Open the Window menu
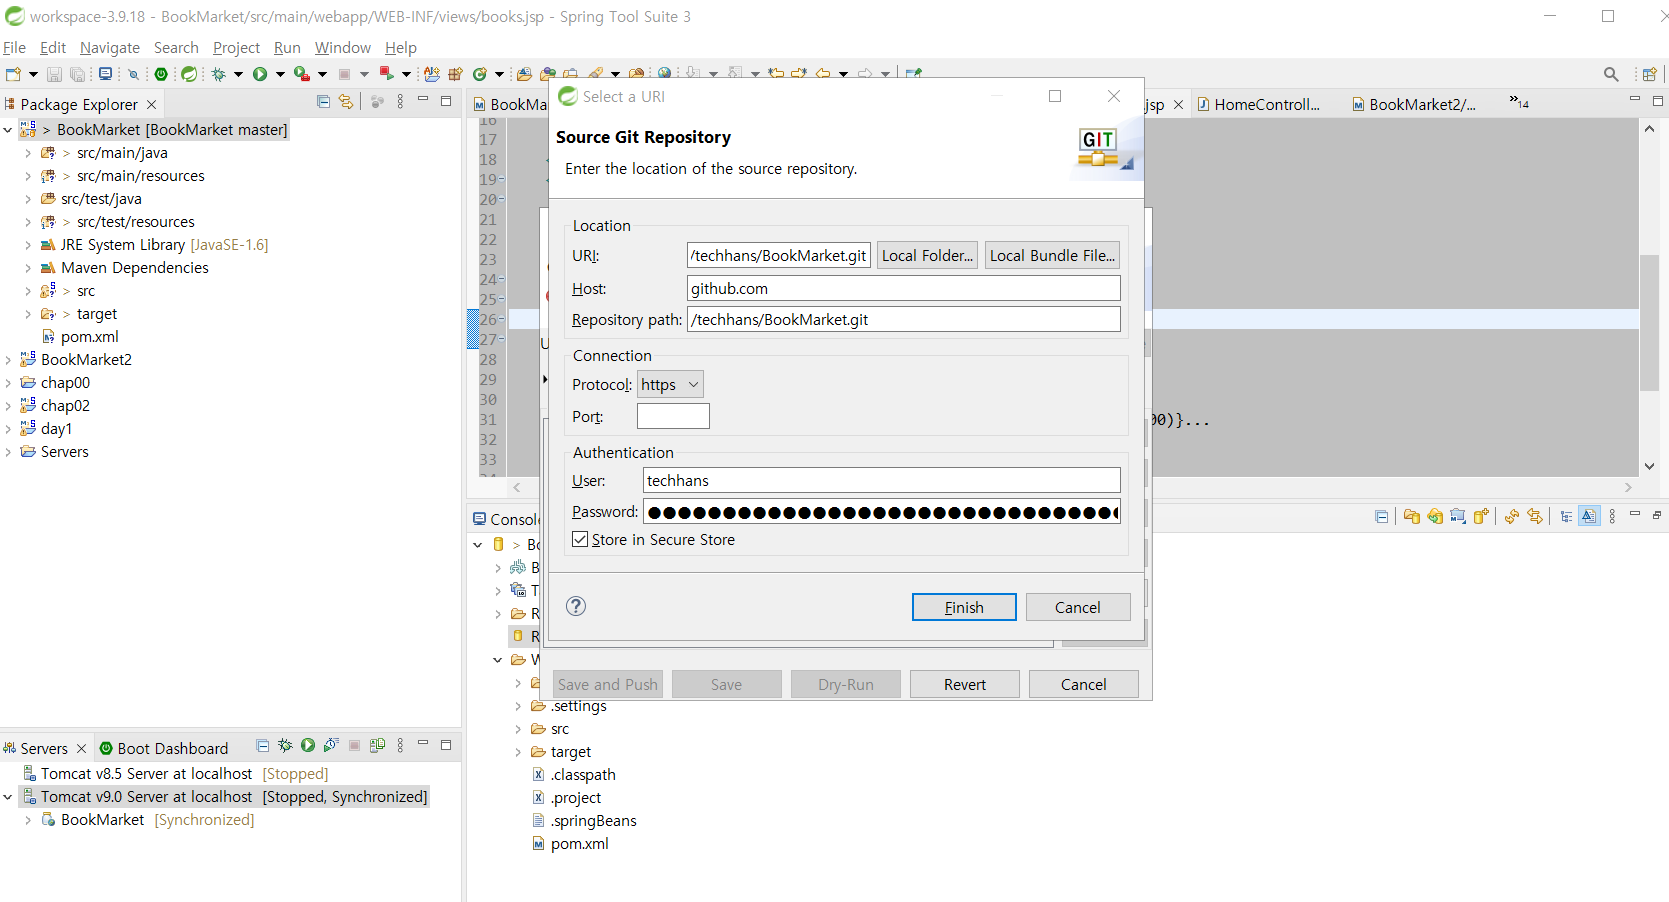The height and width of the screenshot is (902, 1669). [343, 47]
